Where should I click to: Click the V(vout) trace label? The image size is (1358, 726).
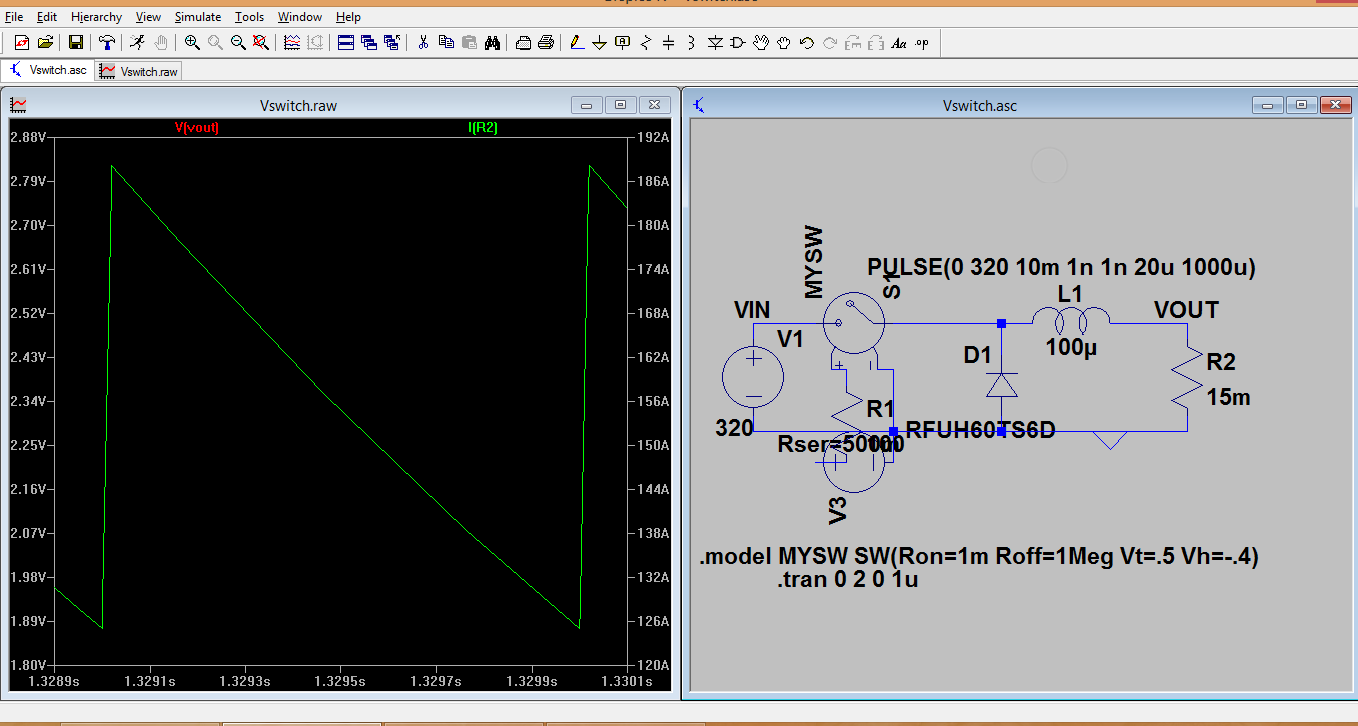click(x=196, y=128)
